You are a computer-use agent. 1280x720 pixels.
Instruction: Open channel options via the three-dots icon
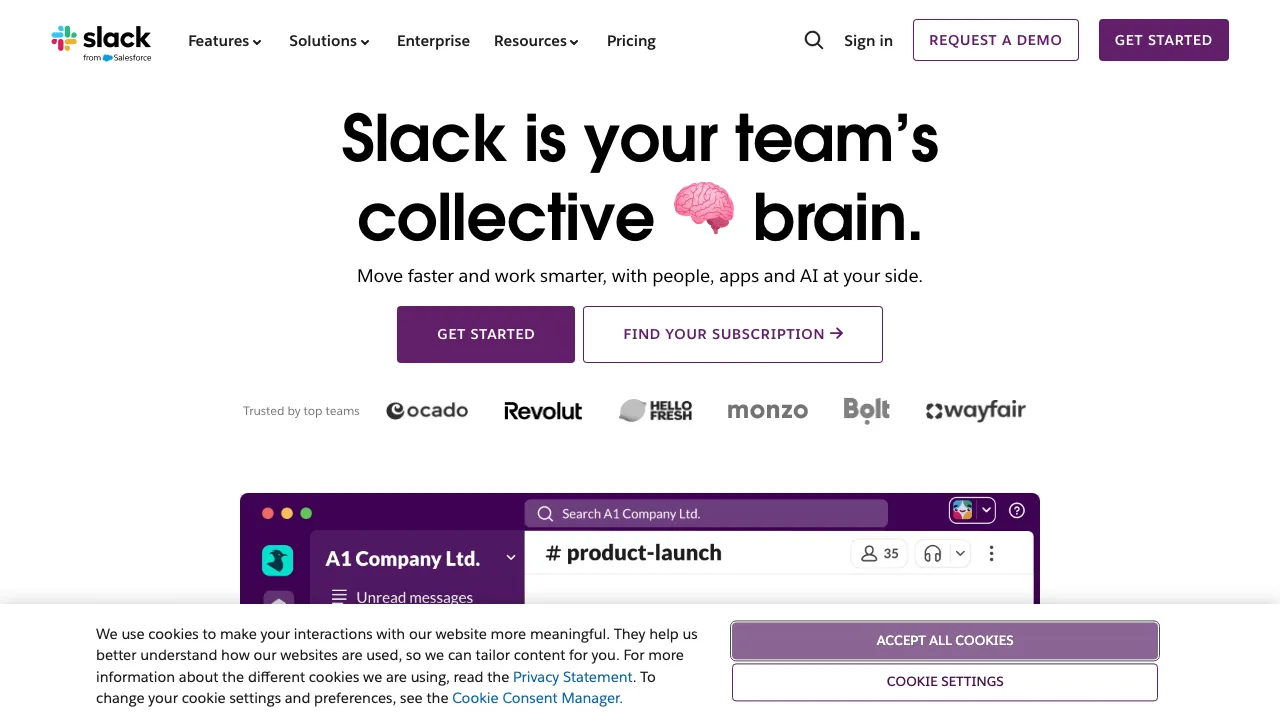tap(991, 553)
